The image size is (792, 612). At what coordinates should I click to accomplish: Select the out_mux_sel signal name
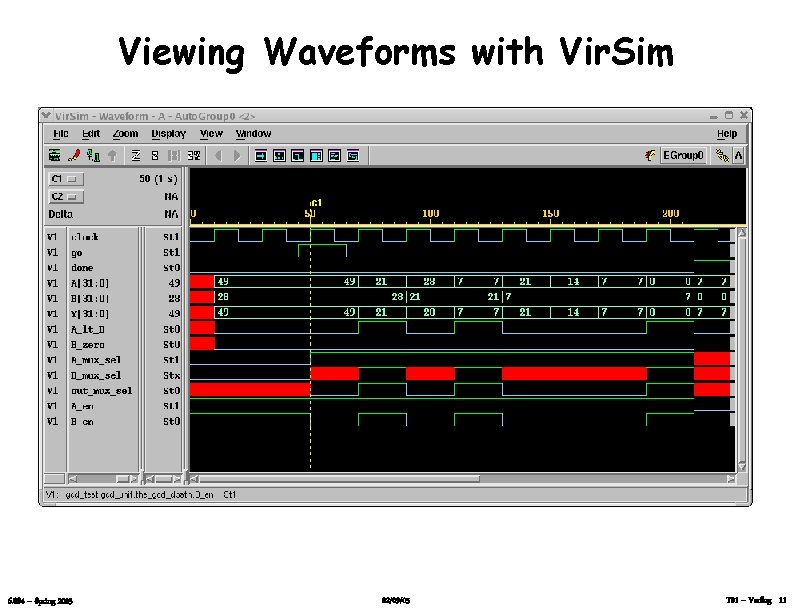tap(102, 391)
